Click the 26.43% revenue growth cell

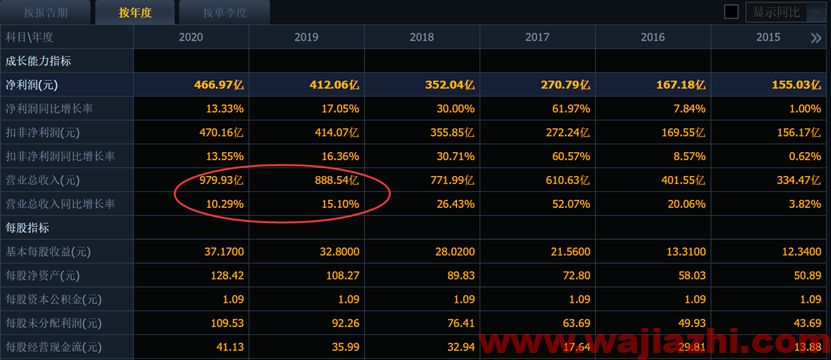422,204
